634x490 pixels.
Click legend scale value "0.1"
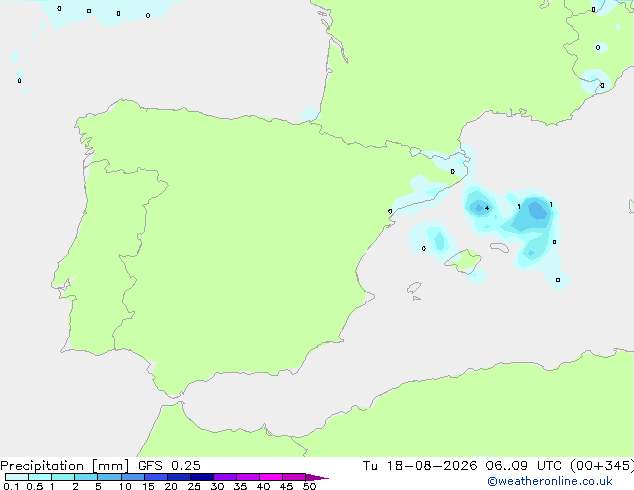pyautogui.click(x=11, y=486)
